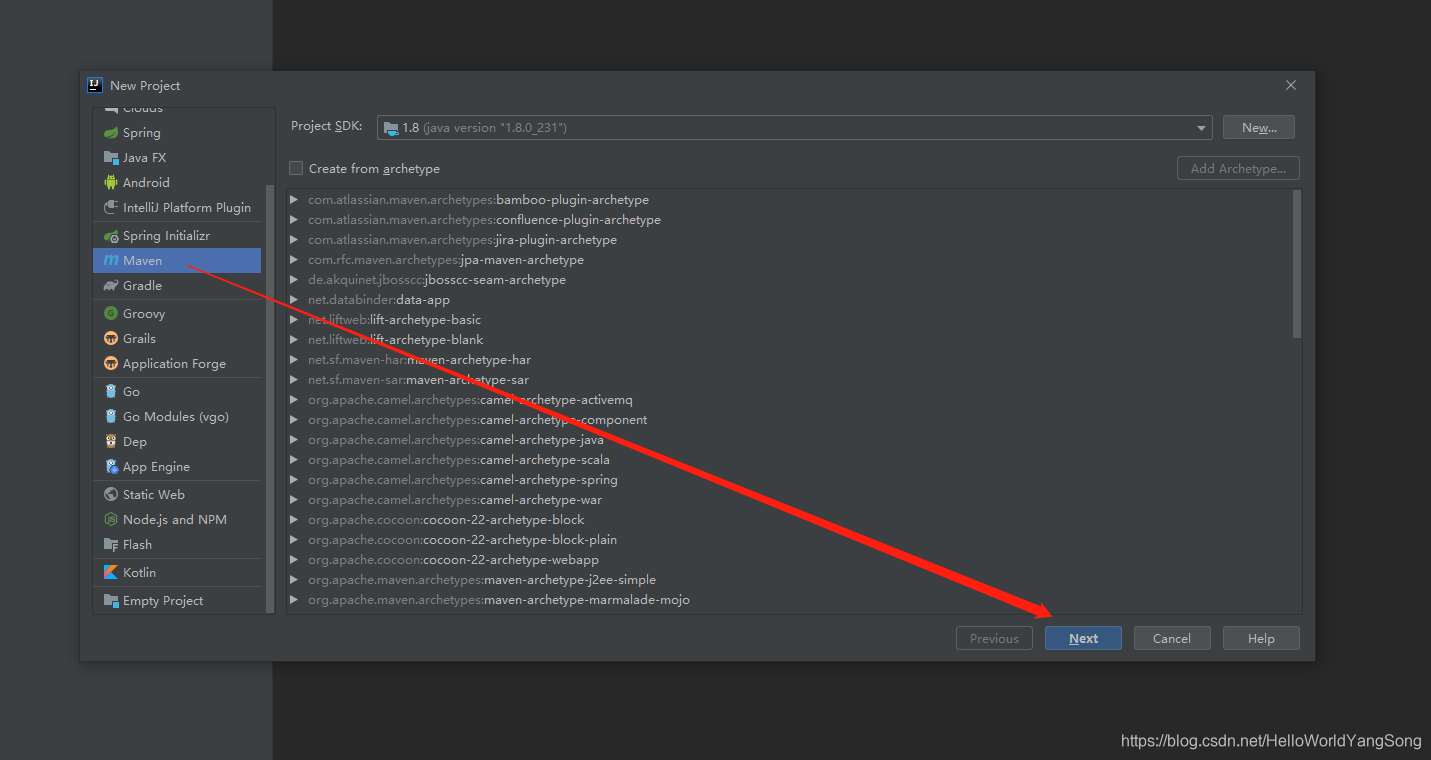Select maven-archetype-marmalade-mojo row

point(794,600)
